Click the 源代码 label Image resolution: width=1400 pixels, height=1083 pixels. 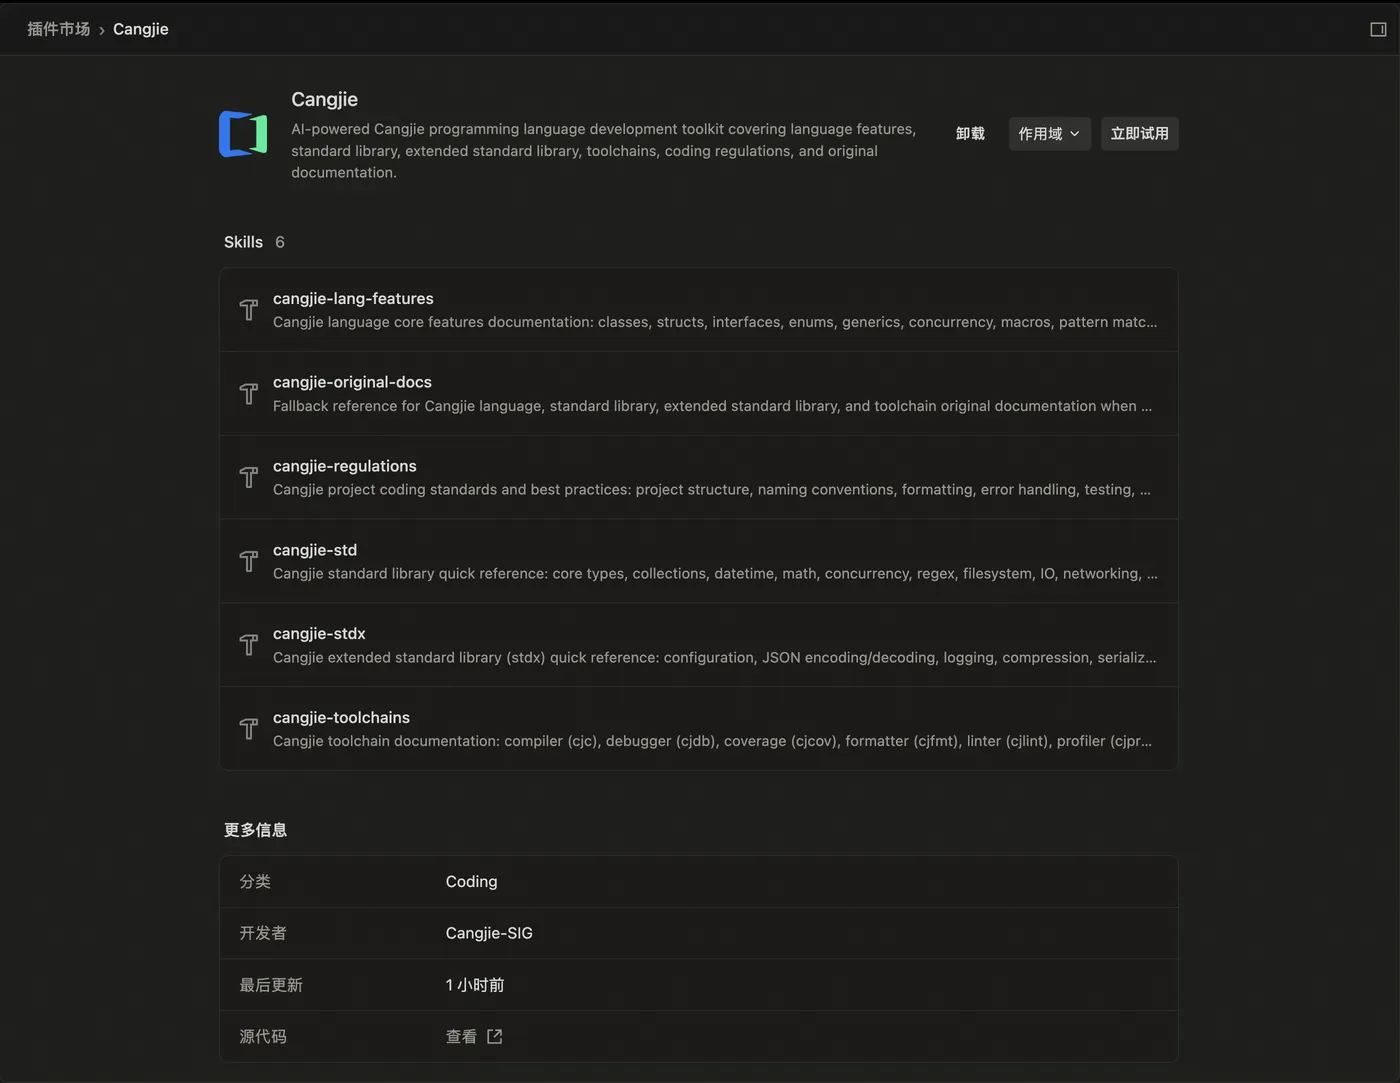tap(263, 1036)
